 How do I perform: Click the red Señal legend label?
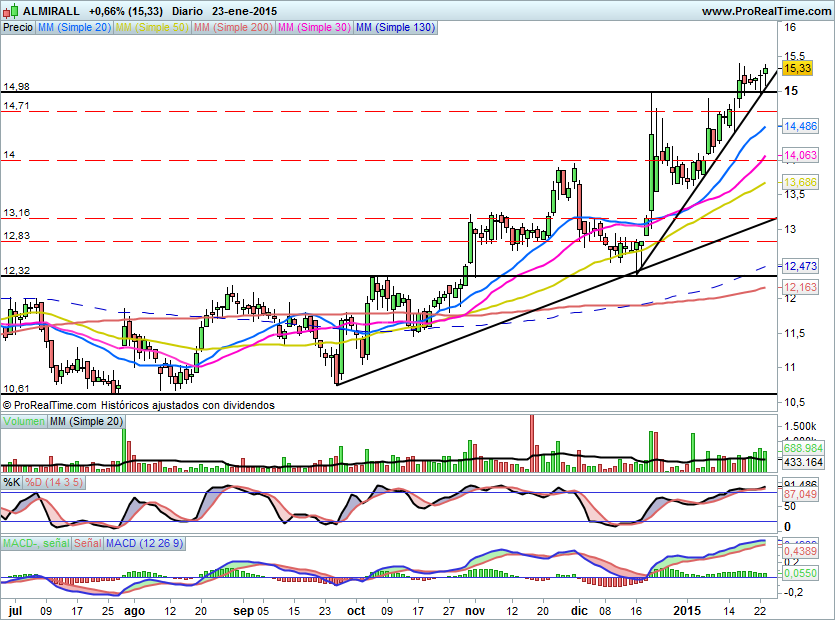pos(87,543)
